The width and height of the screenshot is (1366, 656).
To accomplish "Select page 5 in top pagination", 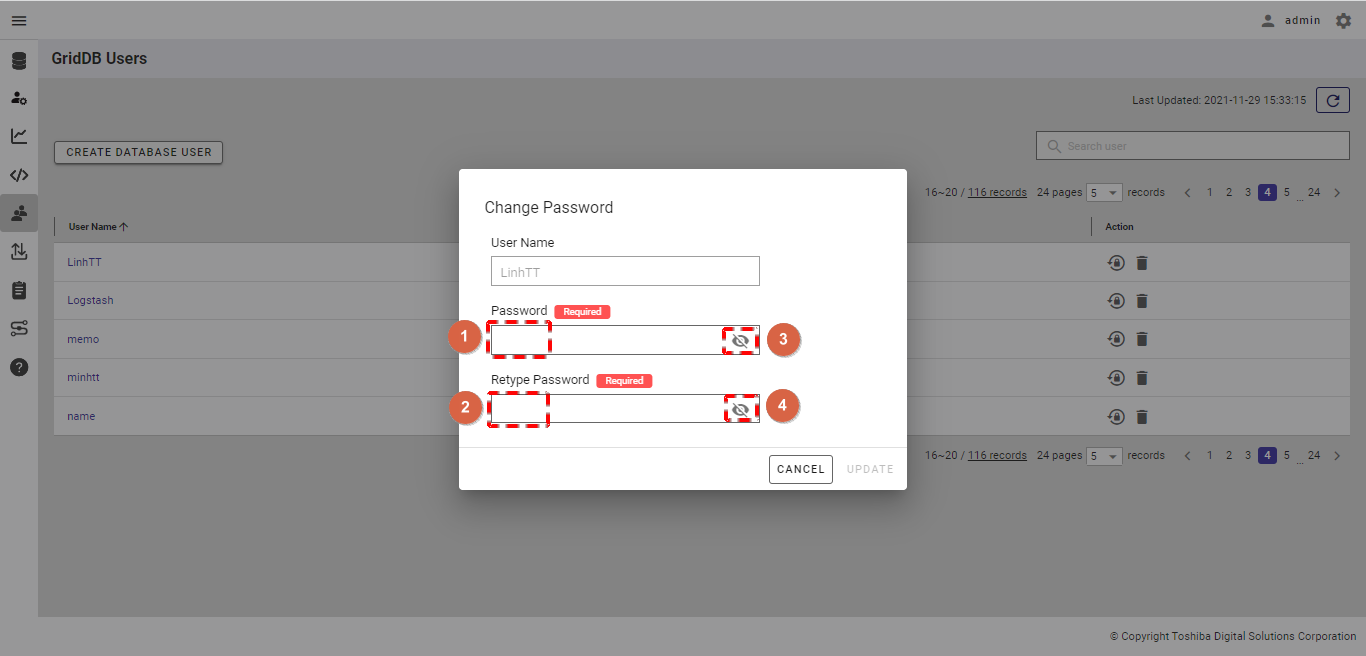I will (x=1287, y=192).
